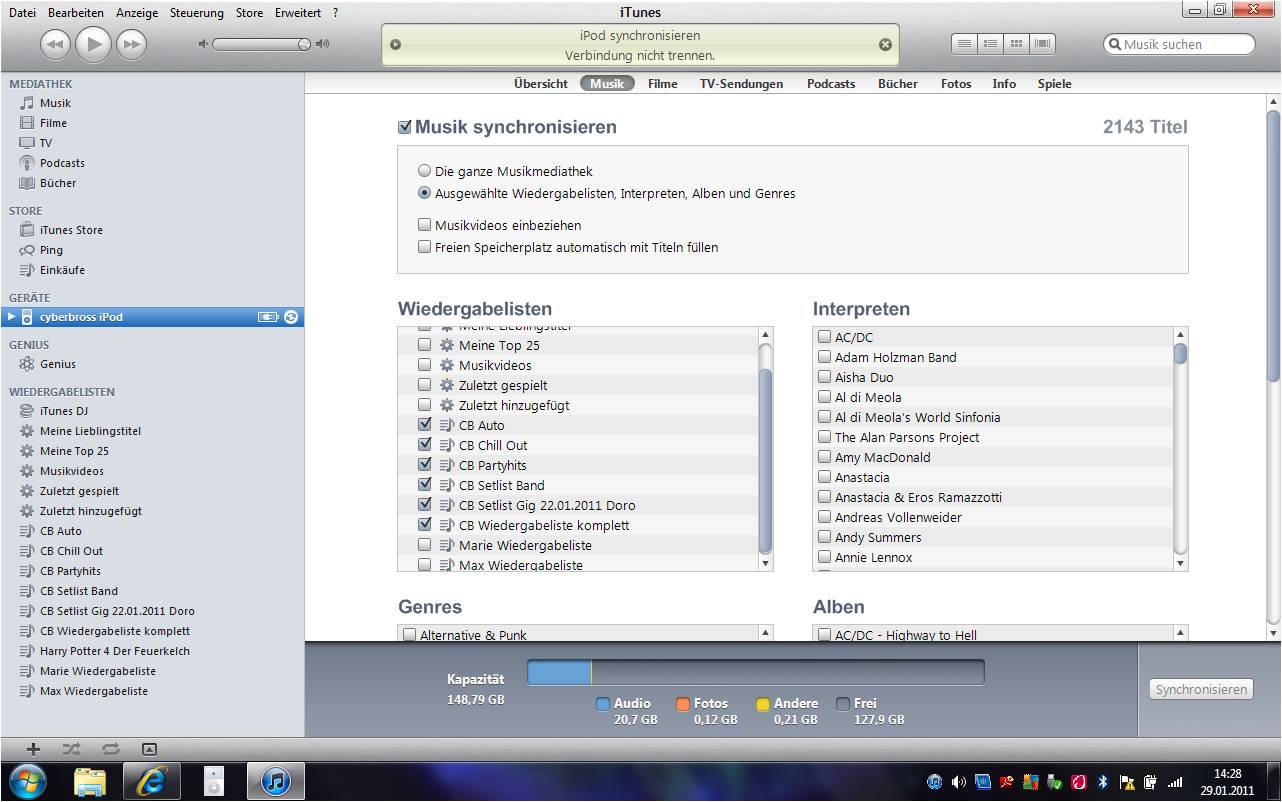Switch to the Podcasts tab
The height and width of the screenshot is (802, 1282).
[x=831, y=84]
